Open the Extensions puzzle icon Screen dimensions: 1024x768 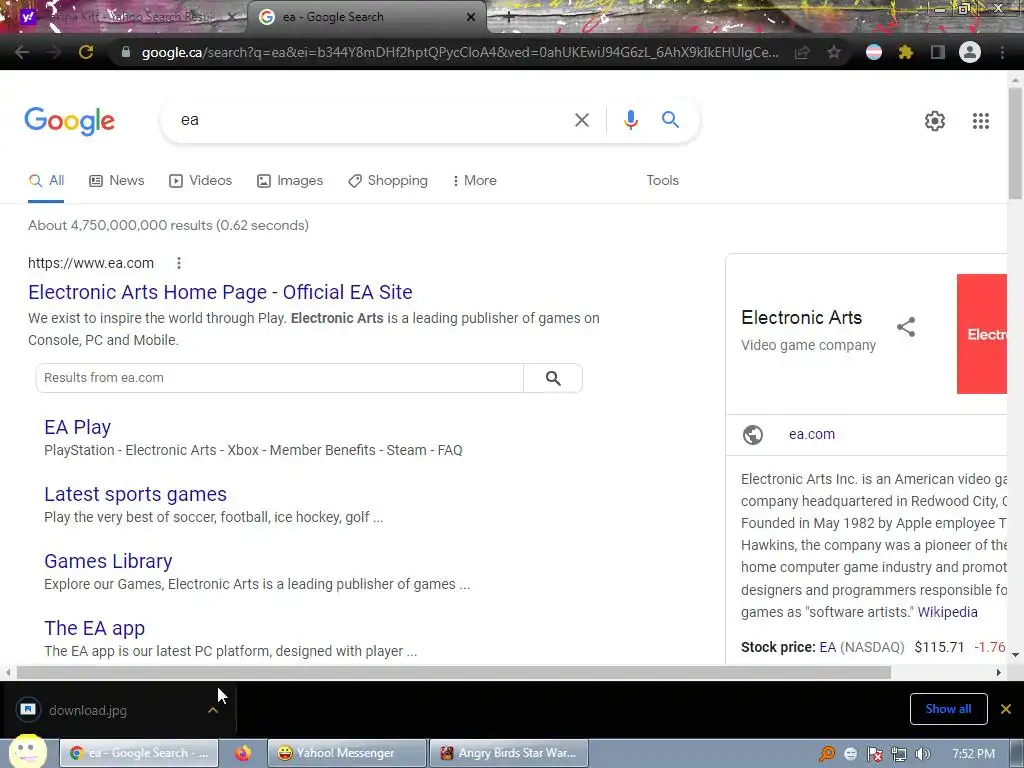click(x=905, y=52)
